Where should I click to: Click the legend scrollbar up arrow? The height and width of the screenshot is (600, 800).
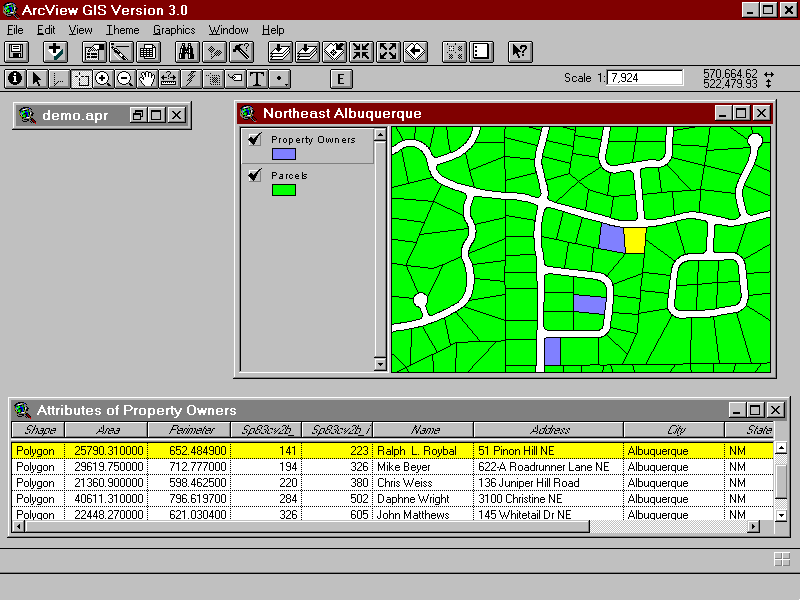(380, 135)
